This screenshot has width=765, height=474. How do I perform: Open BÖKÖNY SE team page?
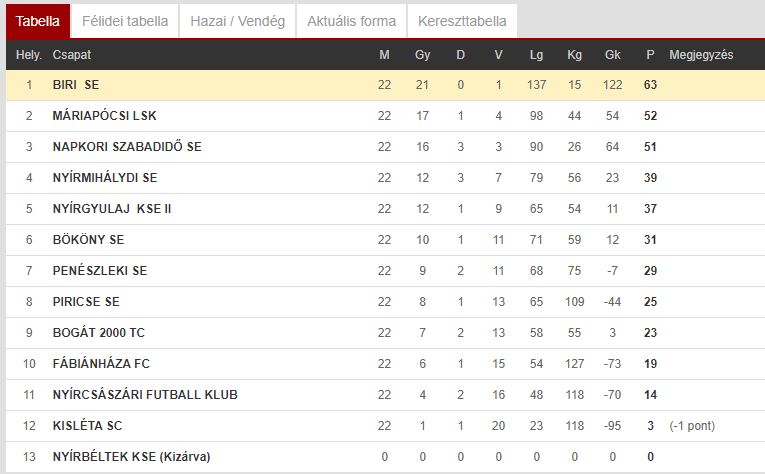click(88, 239)
